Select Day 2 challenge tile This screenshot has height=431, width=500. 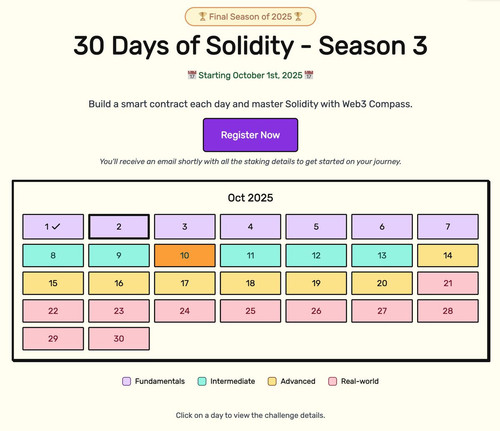(x=119, y=227)
